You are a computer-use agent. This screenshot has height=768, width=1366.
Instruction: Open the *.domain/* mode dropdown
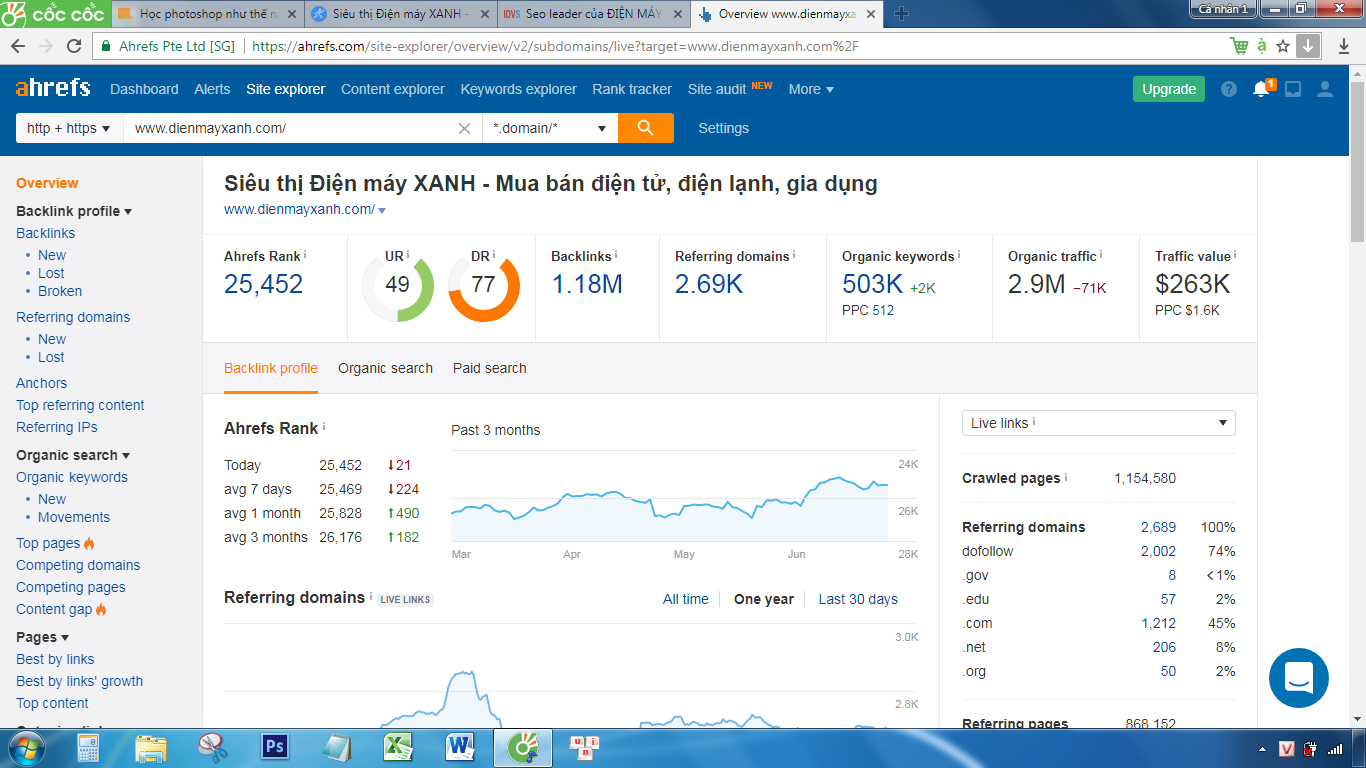coord(549,128)
